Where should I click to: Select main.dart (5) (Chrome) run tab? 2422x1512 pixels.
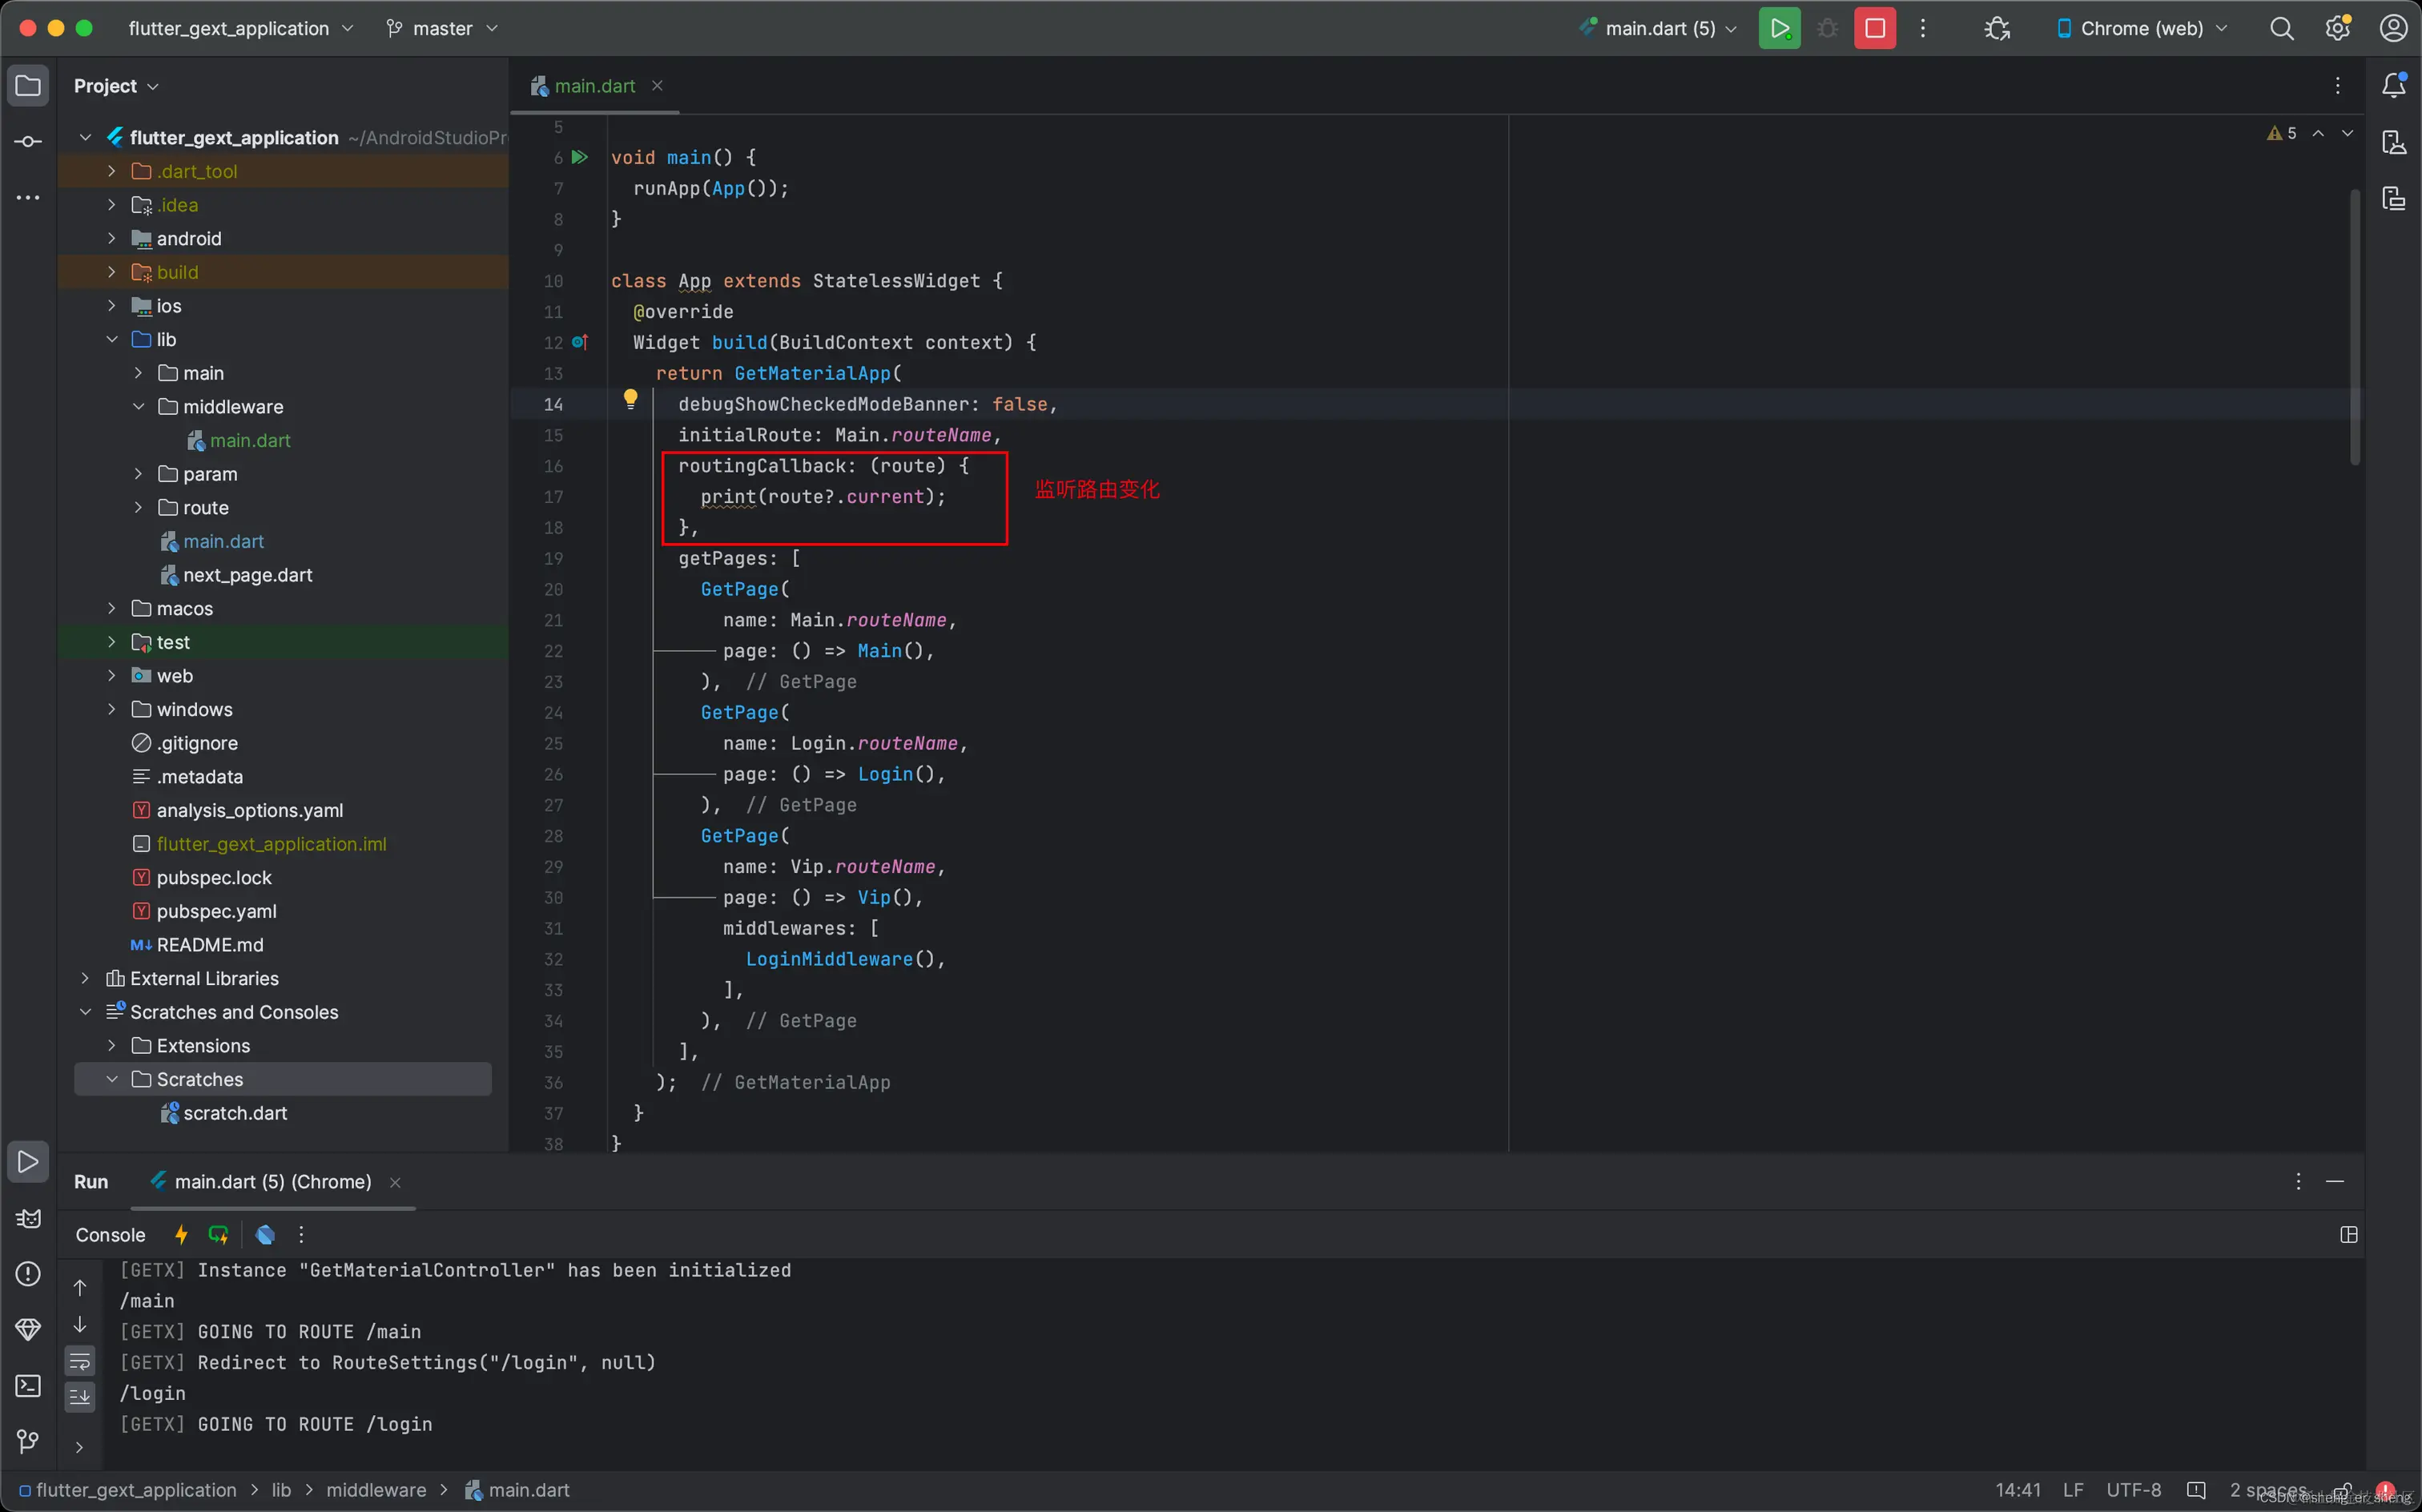272,1182
